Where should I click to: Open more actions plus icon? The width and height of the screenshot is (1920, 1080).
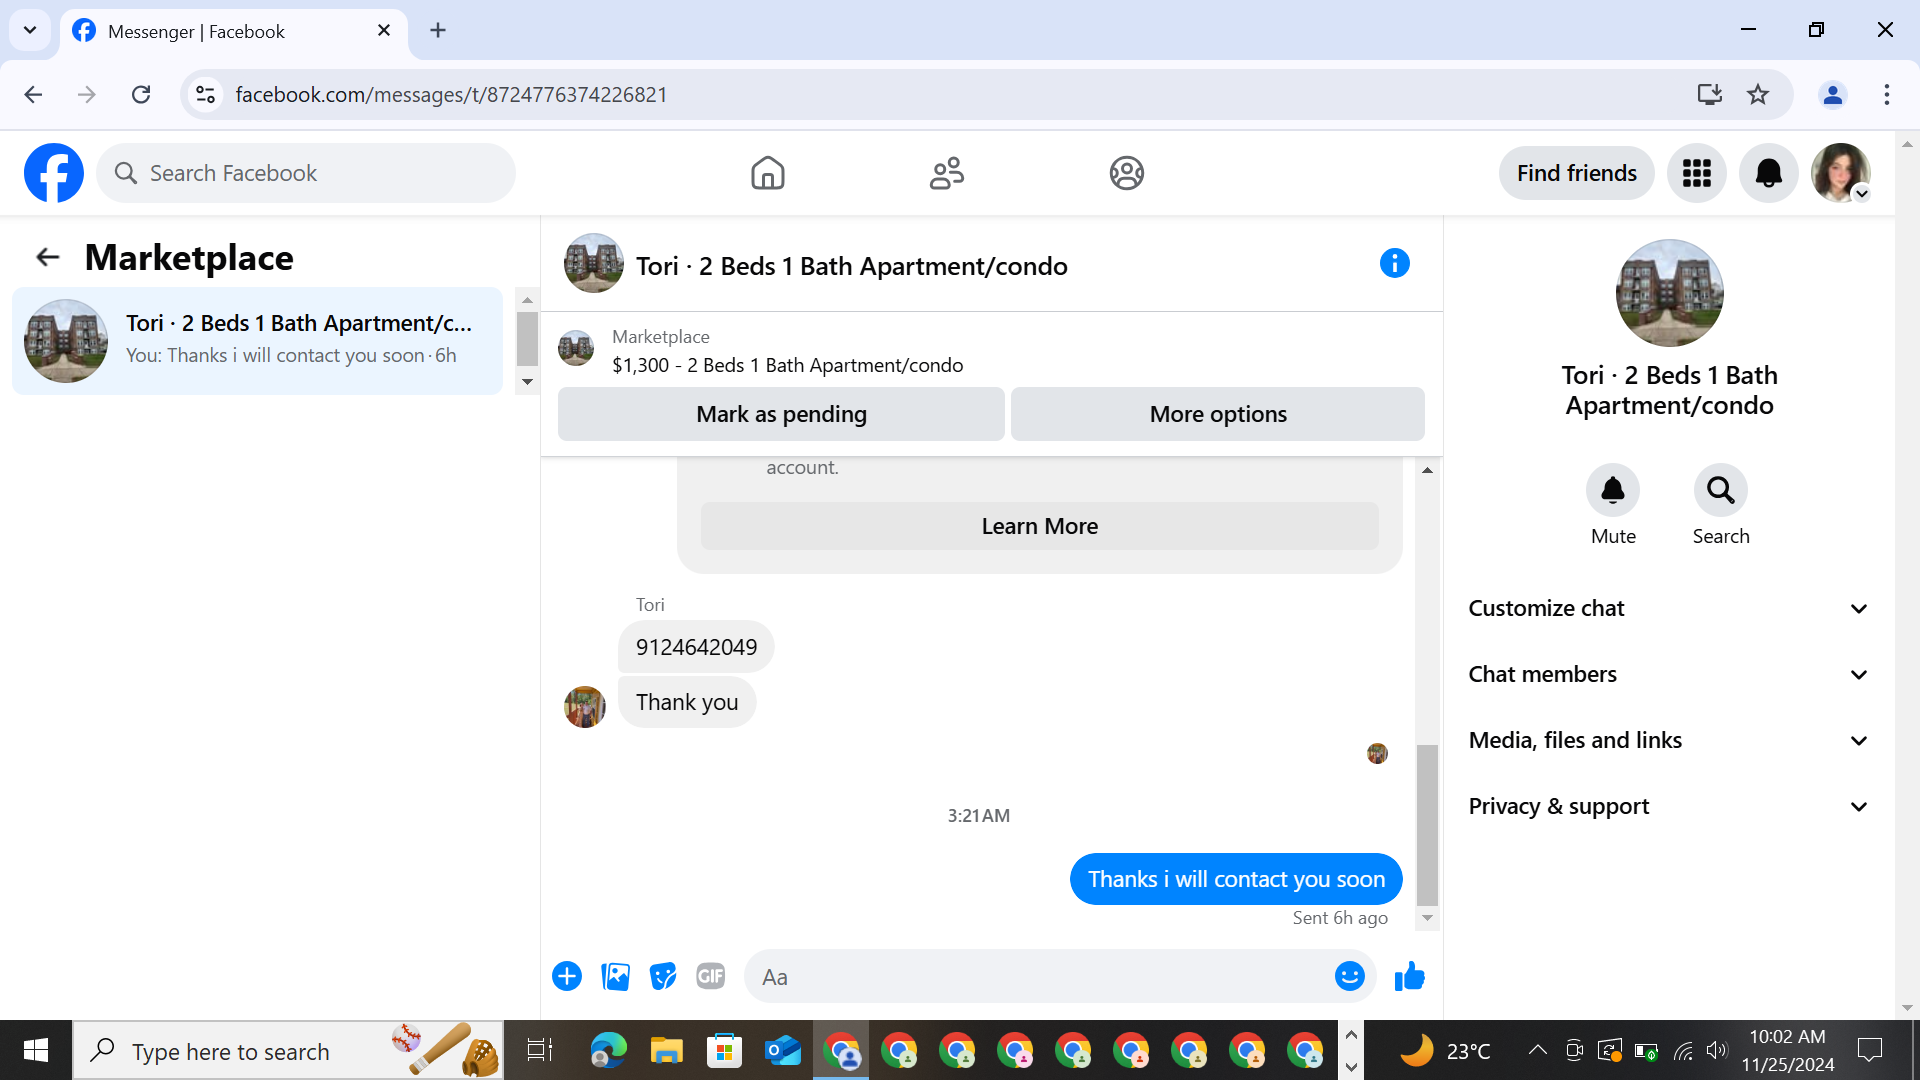coord(567,976)
